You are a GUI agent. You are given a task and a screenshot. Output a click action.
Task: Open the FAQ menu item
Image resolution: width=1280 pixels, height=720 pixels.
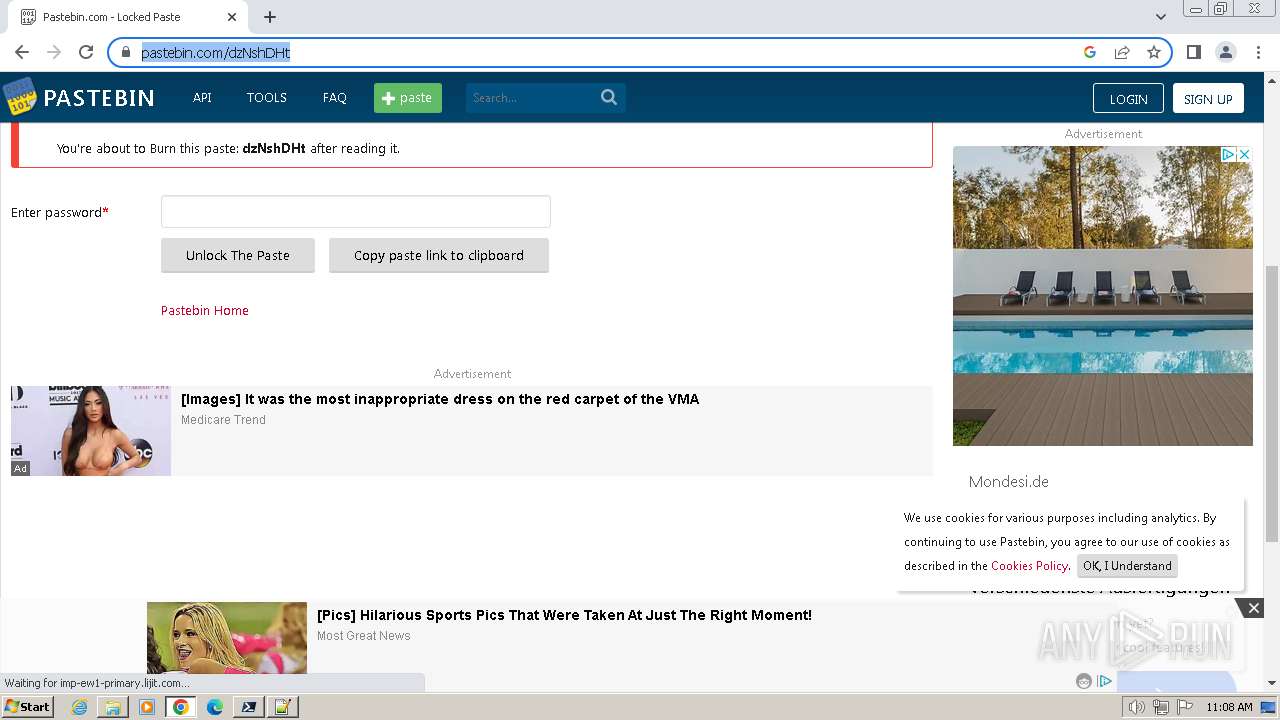(335, 97)
